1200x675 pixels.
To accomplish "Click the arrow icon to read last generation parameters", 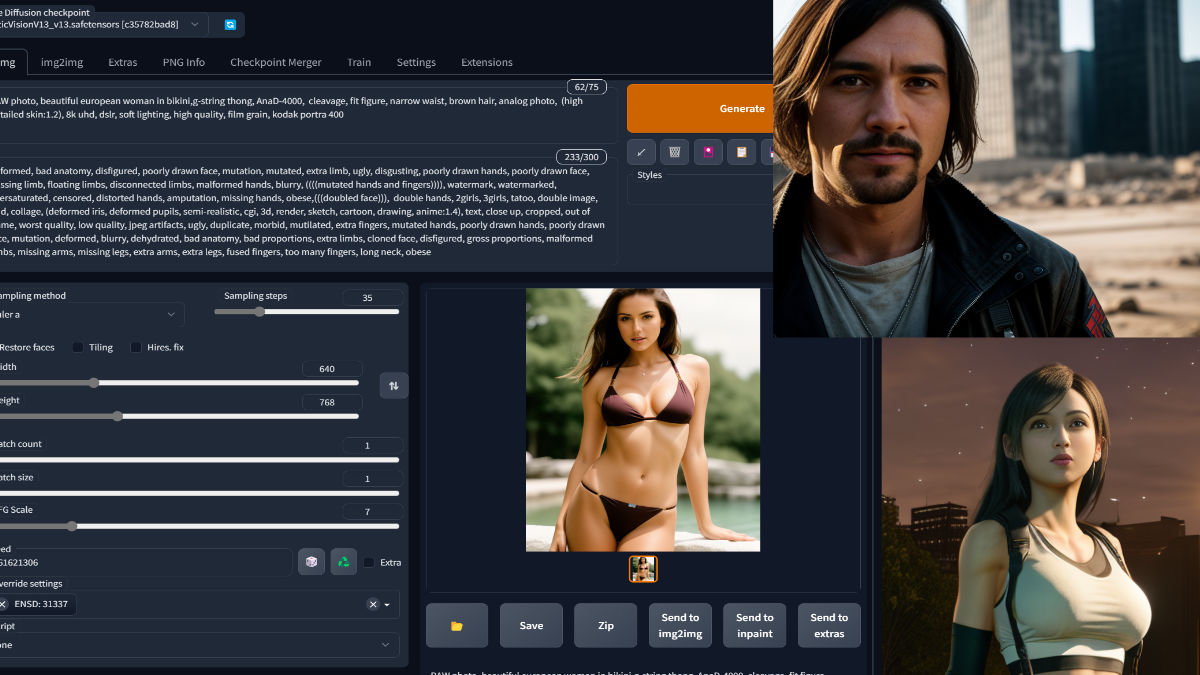I will [641, 152].
